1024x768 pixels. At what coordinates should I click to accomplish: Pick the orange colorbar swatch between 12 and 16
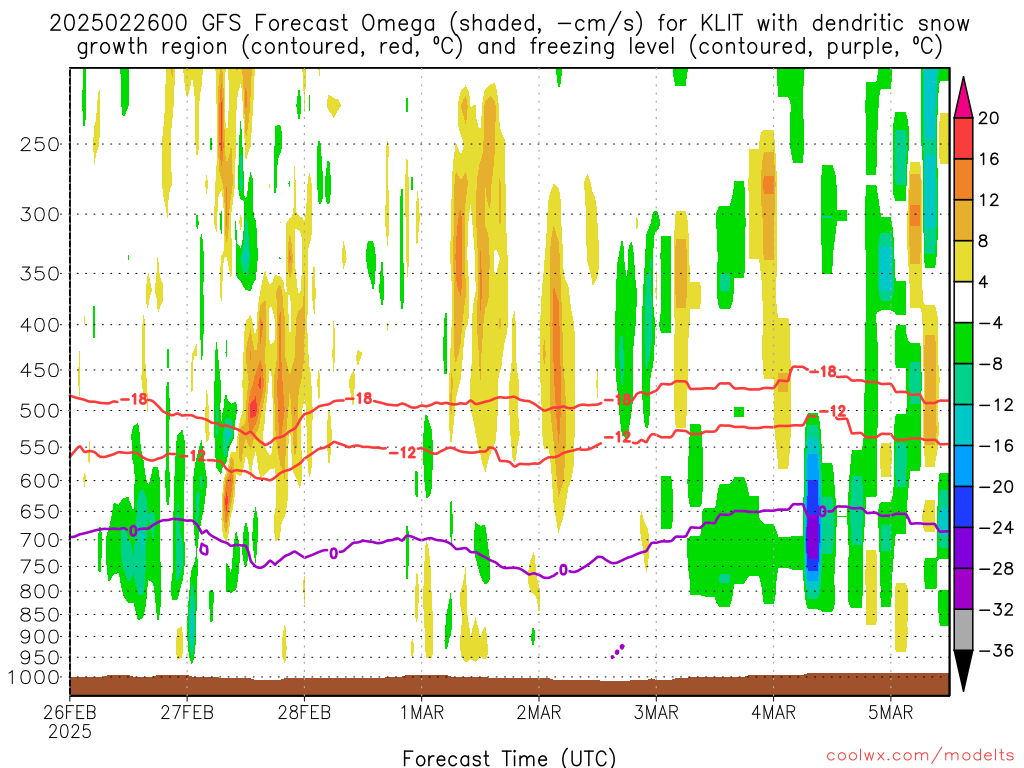pos(963,180)
